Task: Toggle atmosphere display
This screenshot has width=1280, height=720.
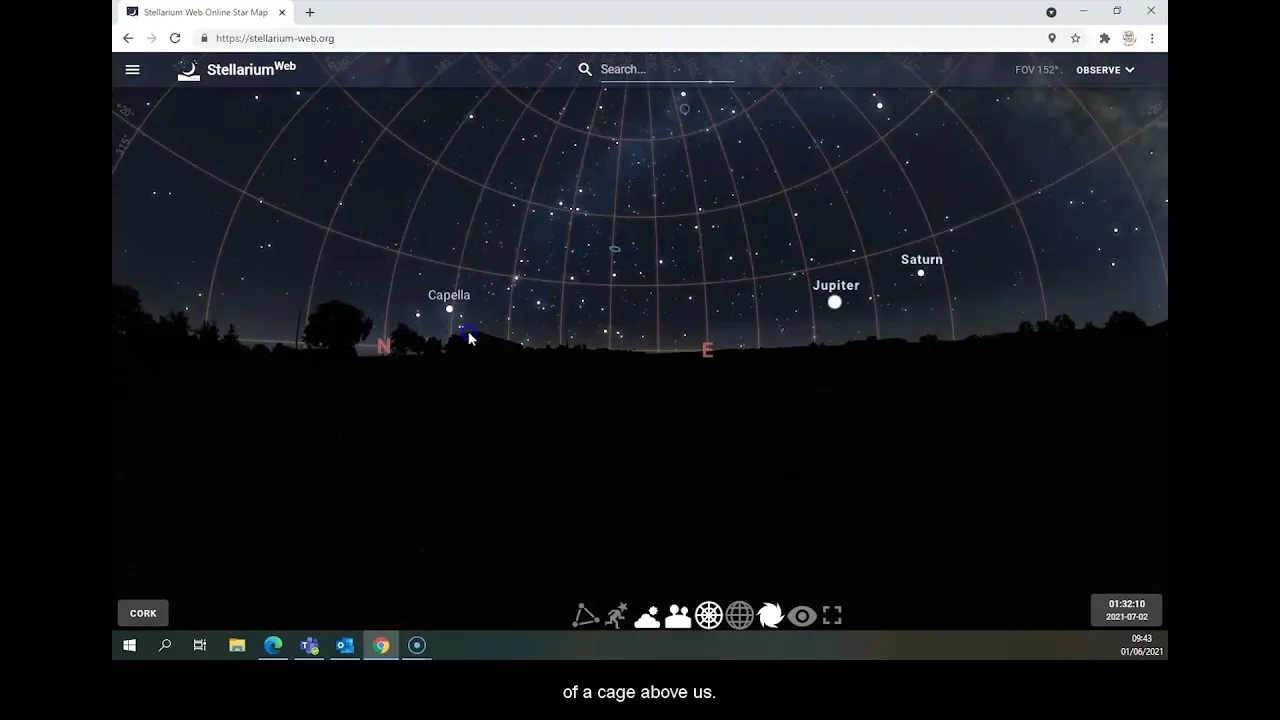Action: pyautogui.click(x=647, y=616)
